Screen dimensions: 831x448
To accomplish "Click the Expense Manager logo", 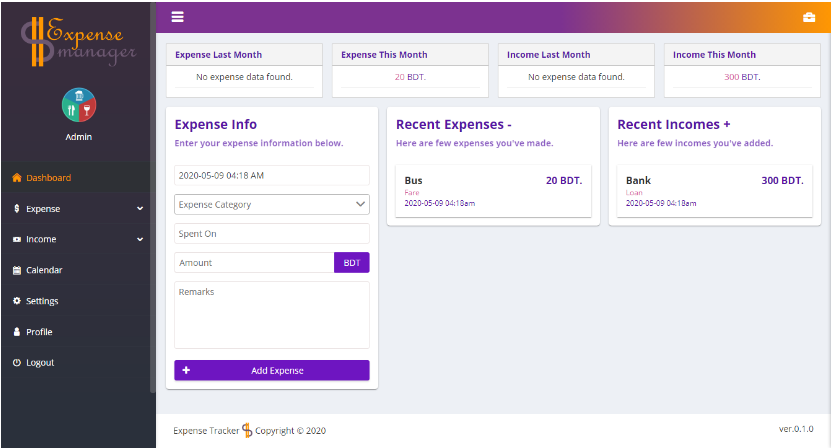I will pos(78,41).
